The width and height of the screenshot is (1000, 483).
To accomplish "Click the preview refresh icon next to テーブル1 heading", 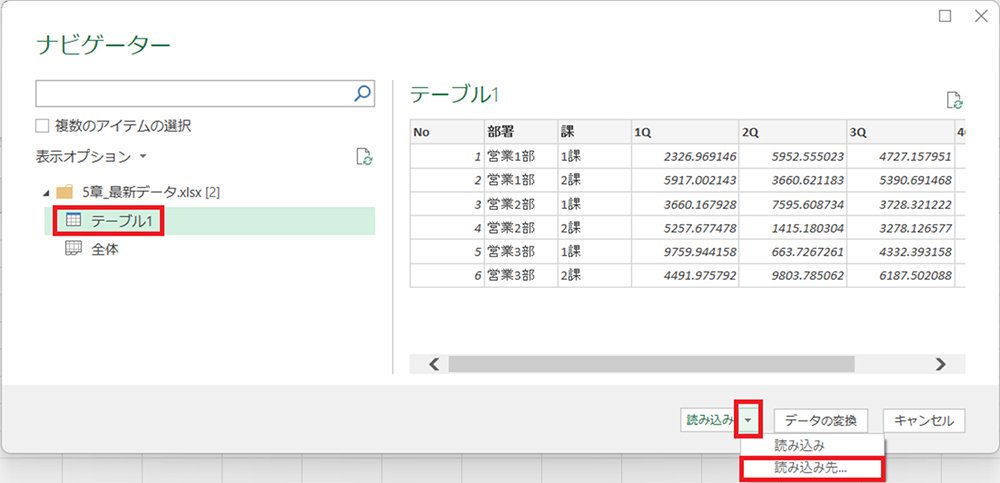I will point(954,100).
